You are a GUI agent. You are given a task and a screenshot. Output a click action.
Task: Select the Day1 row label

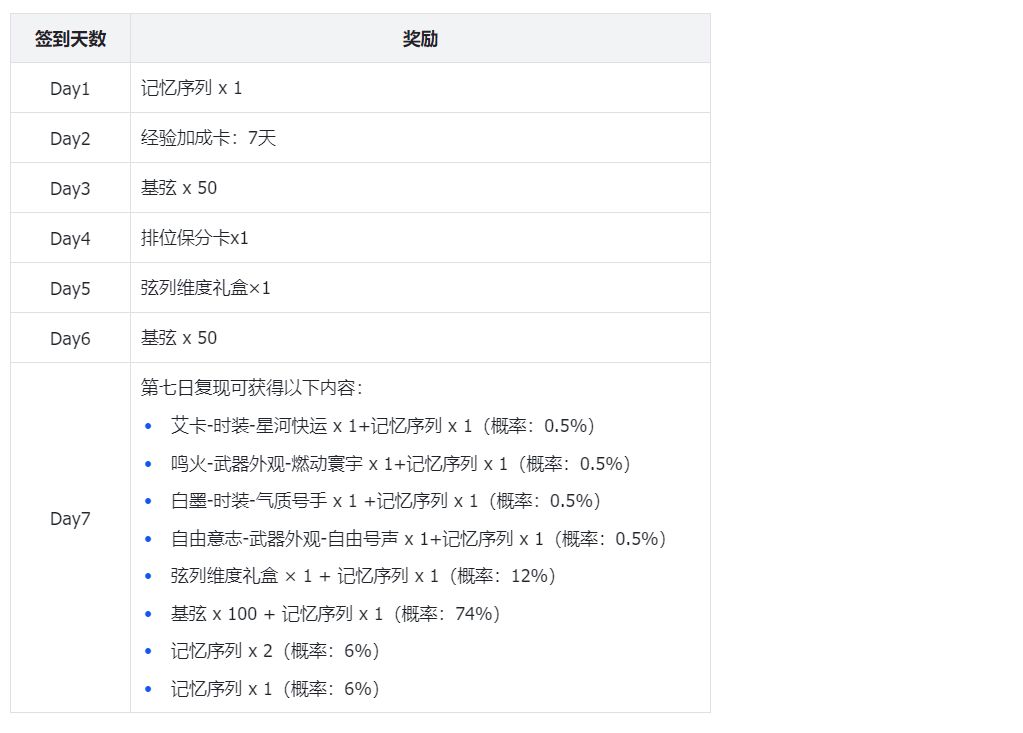point(70,89)
